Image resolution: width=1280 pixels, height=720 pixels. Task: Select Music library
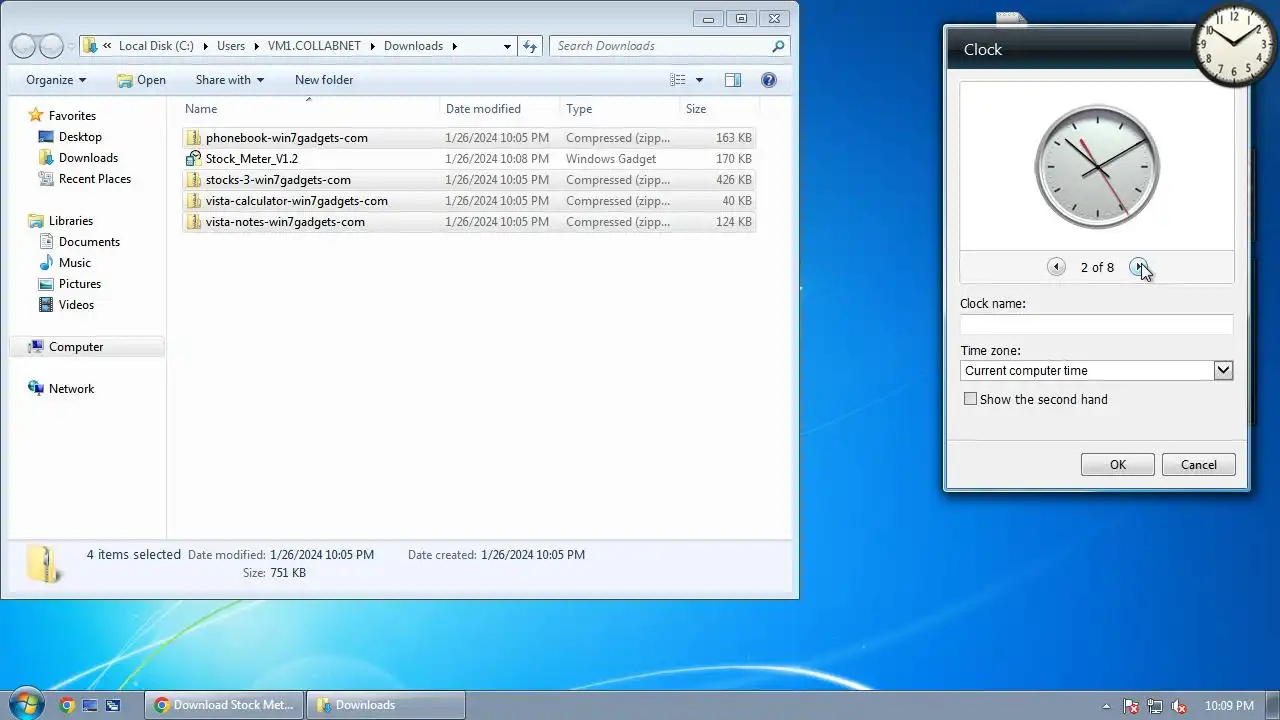click(x=75, y=263)
